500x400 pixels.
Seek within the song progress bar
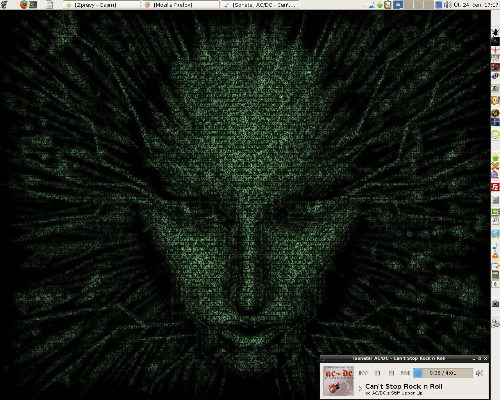pos(443,373)
